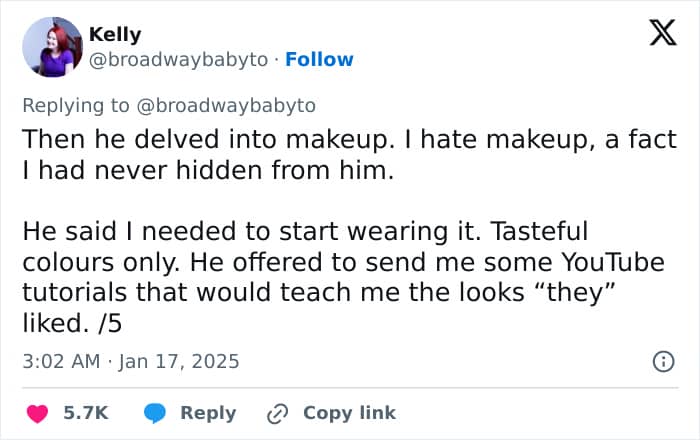This screenshot has height=440, width=700.
Task: Click the paragraph mentioning YouTube tutorials
Action: tap(344, 277)
